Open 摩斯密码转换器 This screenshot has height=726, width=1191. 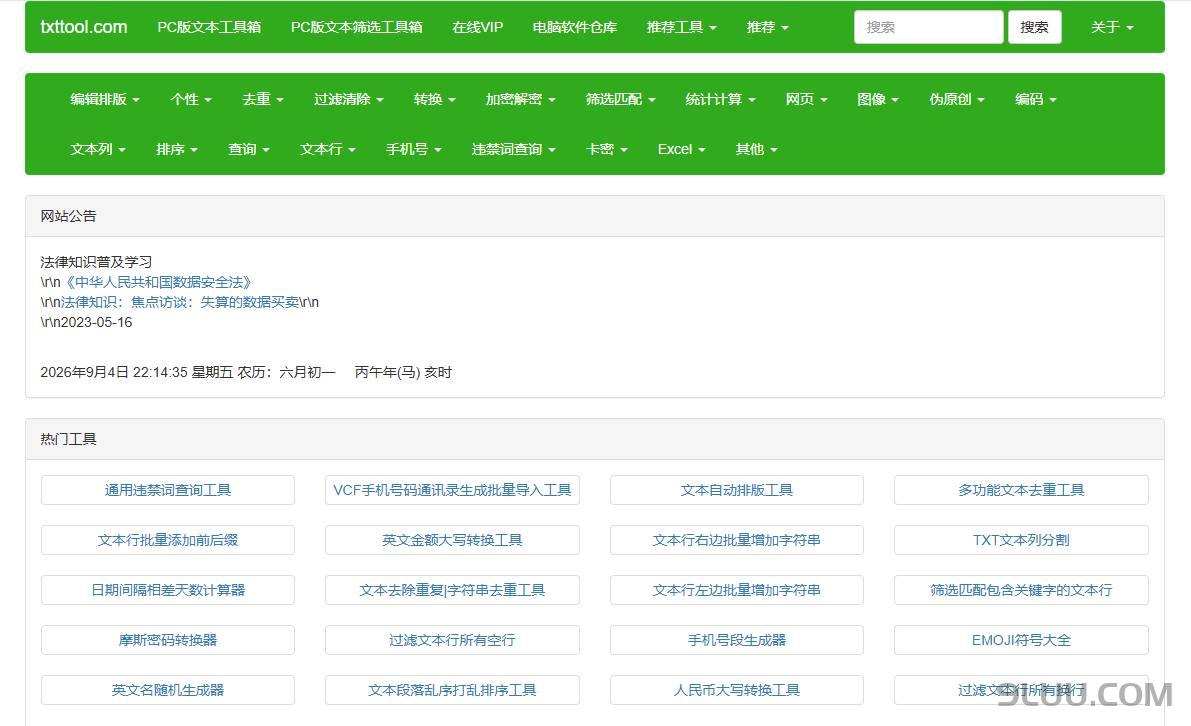click(168, 640)
